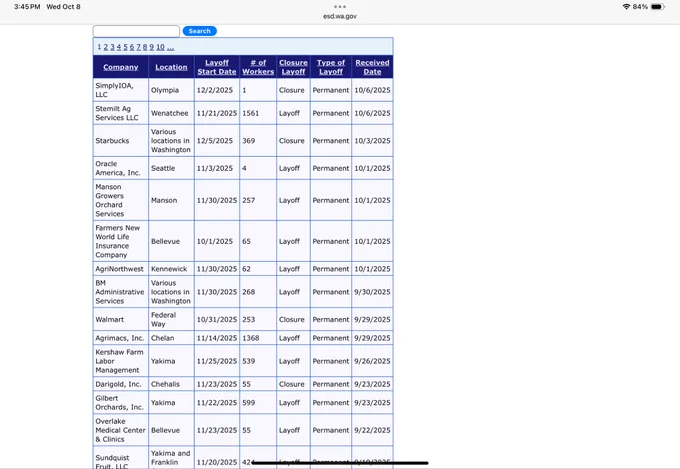
Task: Click the Chelan location cell
Action: click(171, 338)
